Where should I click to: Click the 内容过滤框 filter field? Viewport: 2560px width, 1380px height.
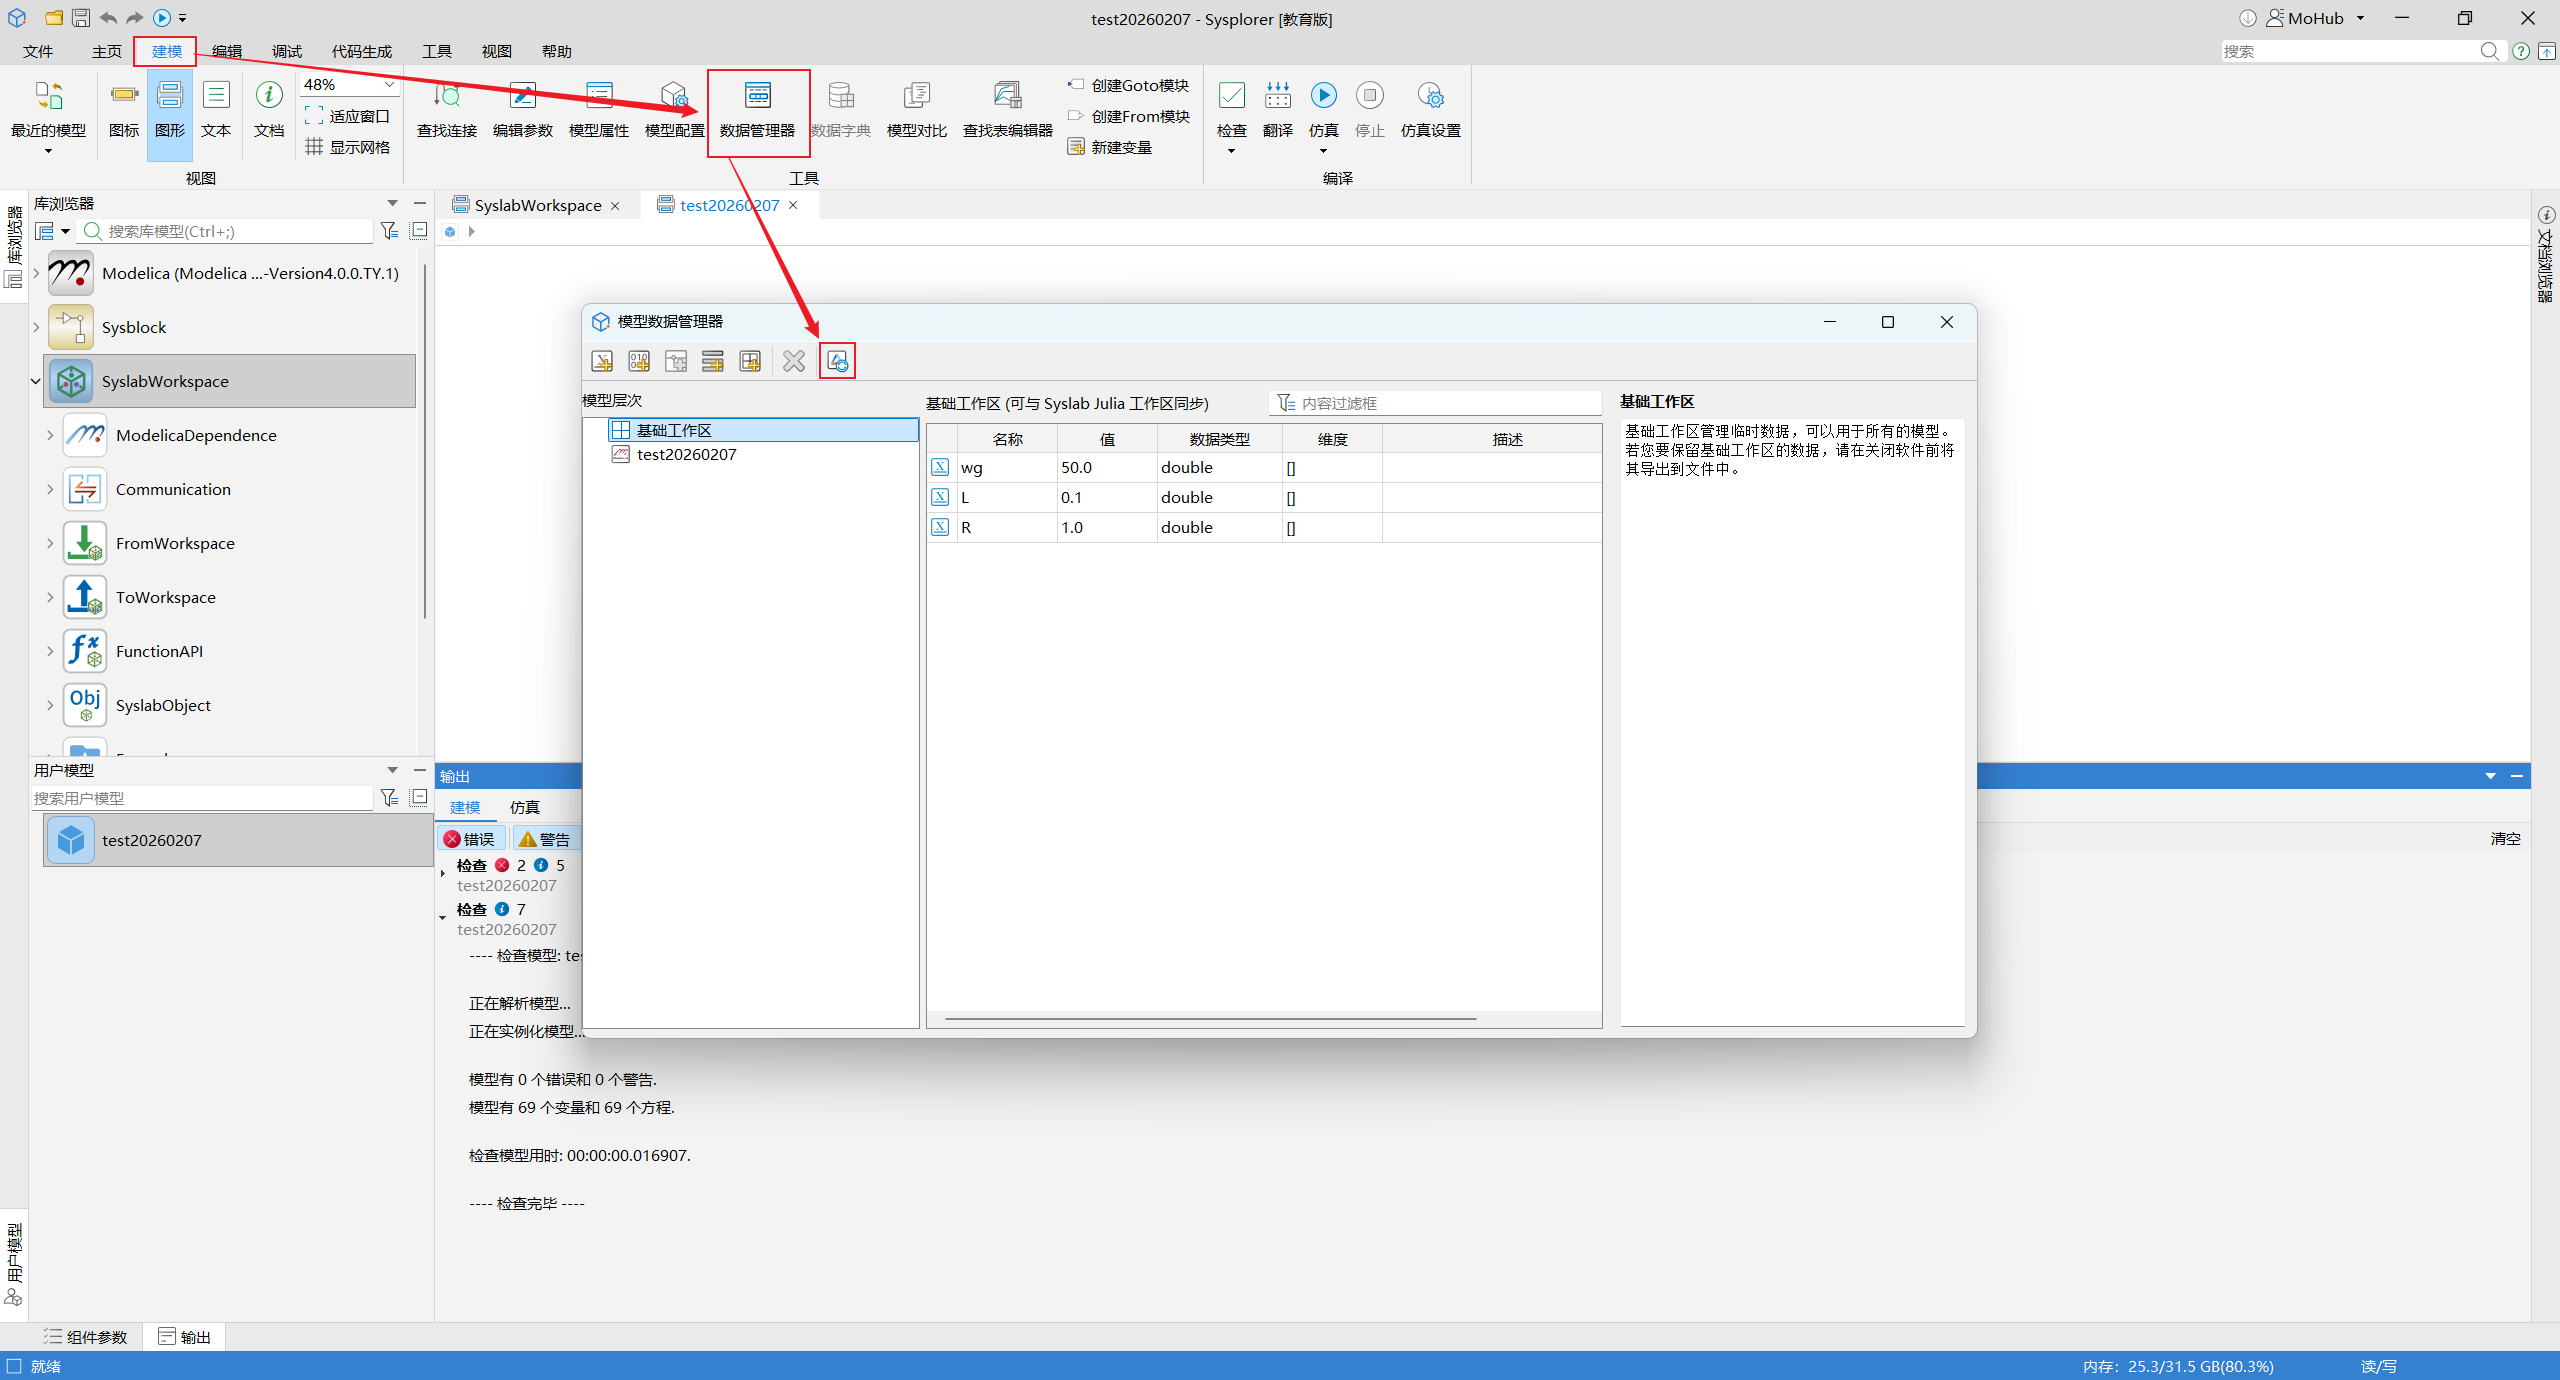pos(1436,403)
